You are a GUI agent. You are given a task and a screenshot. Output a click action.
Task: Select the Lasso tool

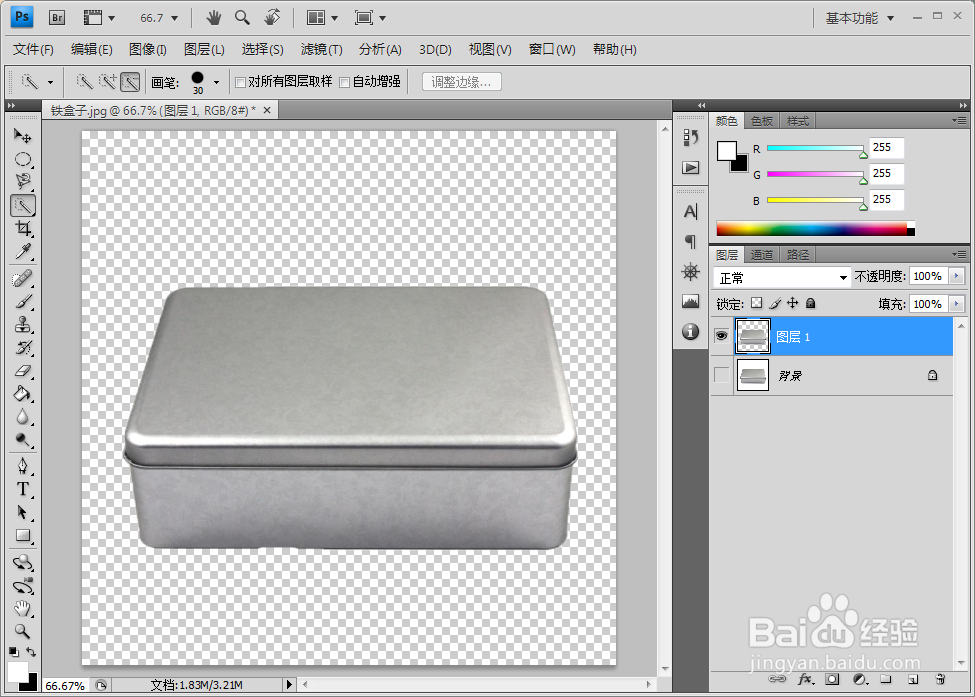tap(22, 182)
